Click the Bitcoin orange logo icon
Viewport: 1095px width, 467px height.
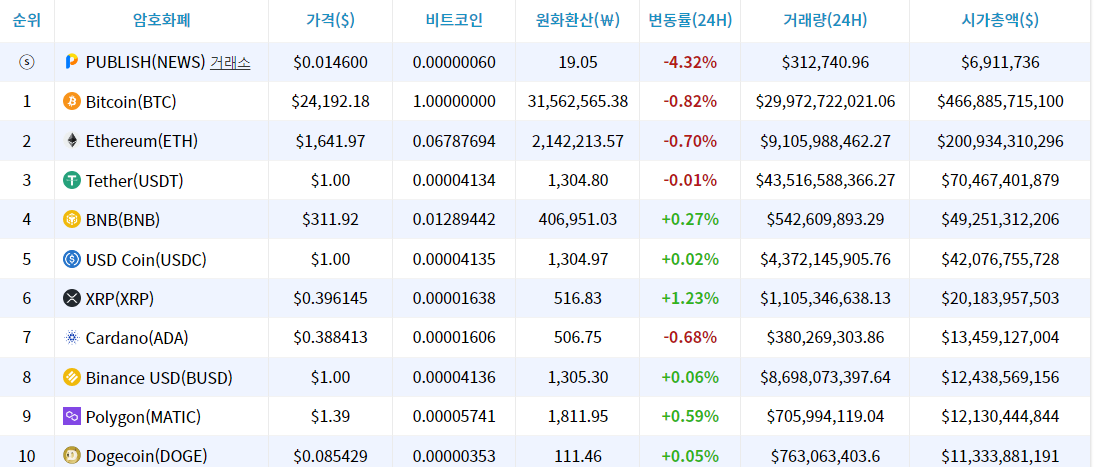pos(72,102)
